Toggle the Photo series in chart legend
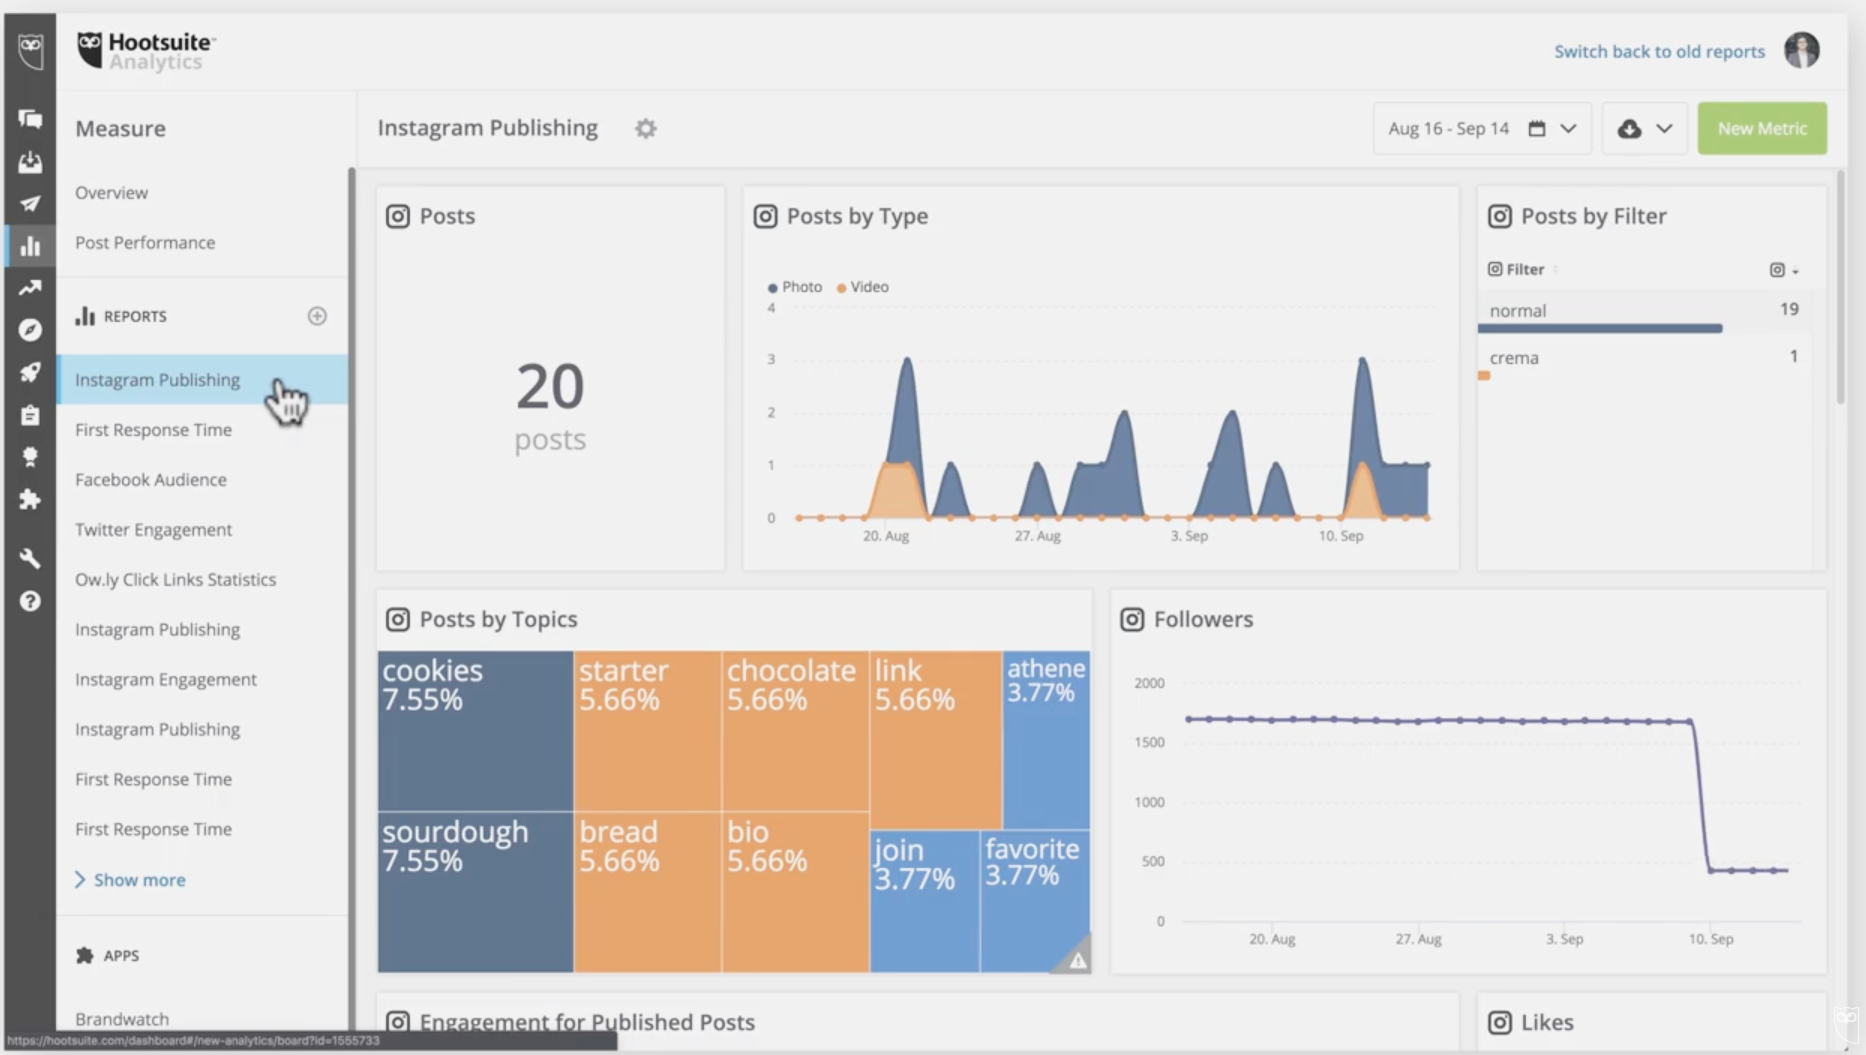 795,287
